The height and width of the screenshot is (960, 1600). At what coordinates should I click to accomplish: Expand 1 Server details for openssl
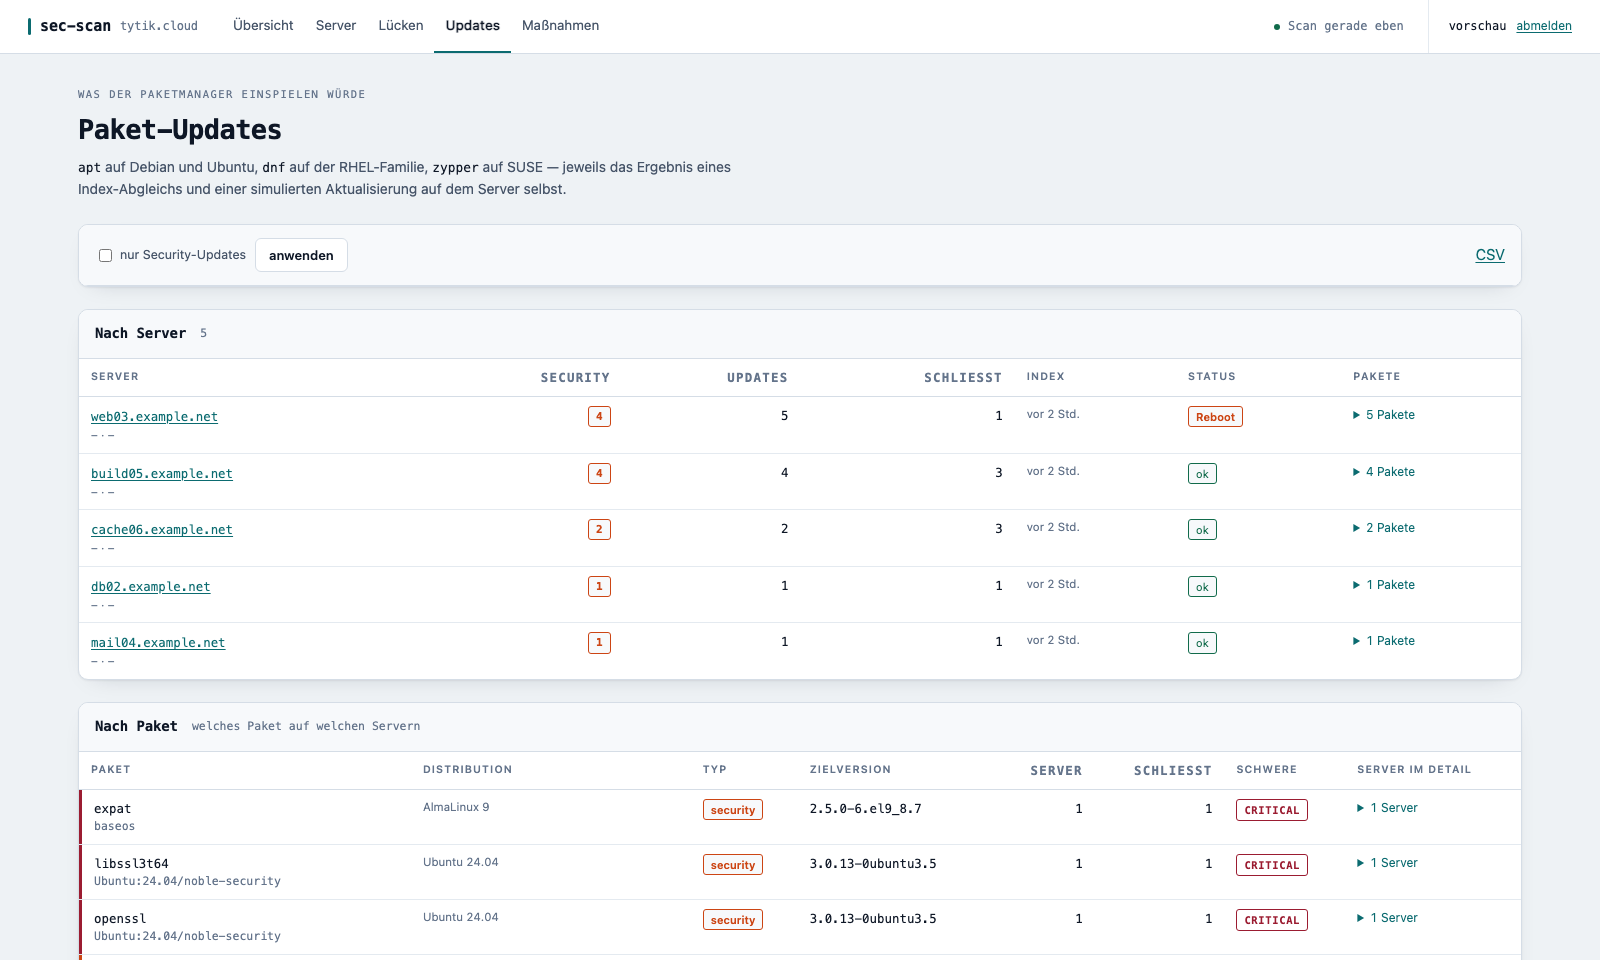(x=1387, y=918)
